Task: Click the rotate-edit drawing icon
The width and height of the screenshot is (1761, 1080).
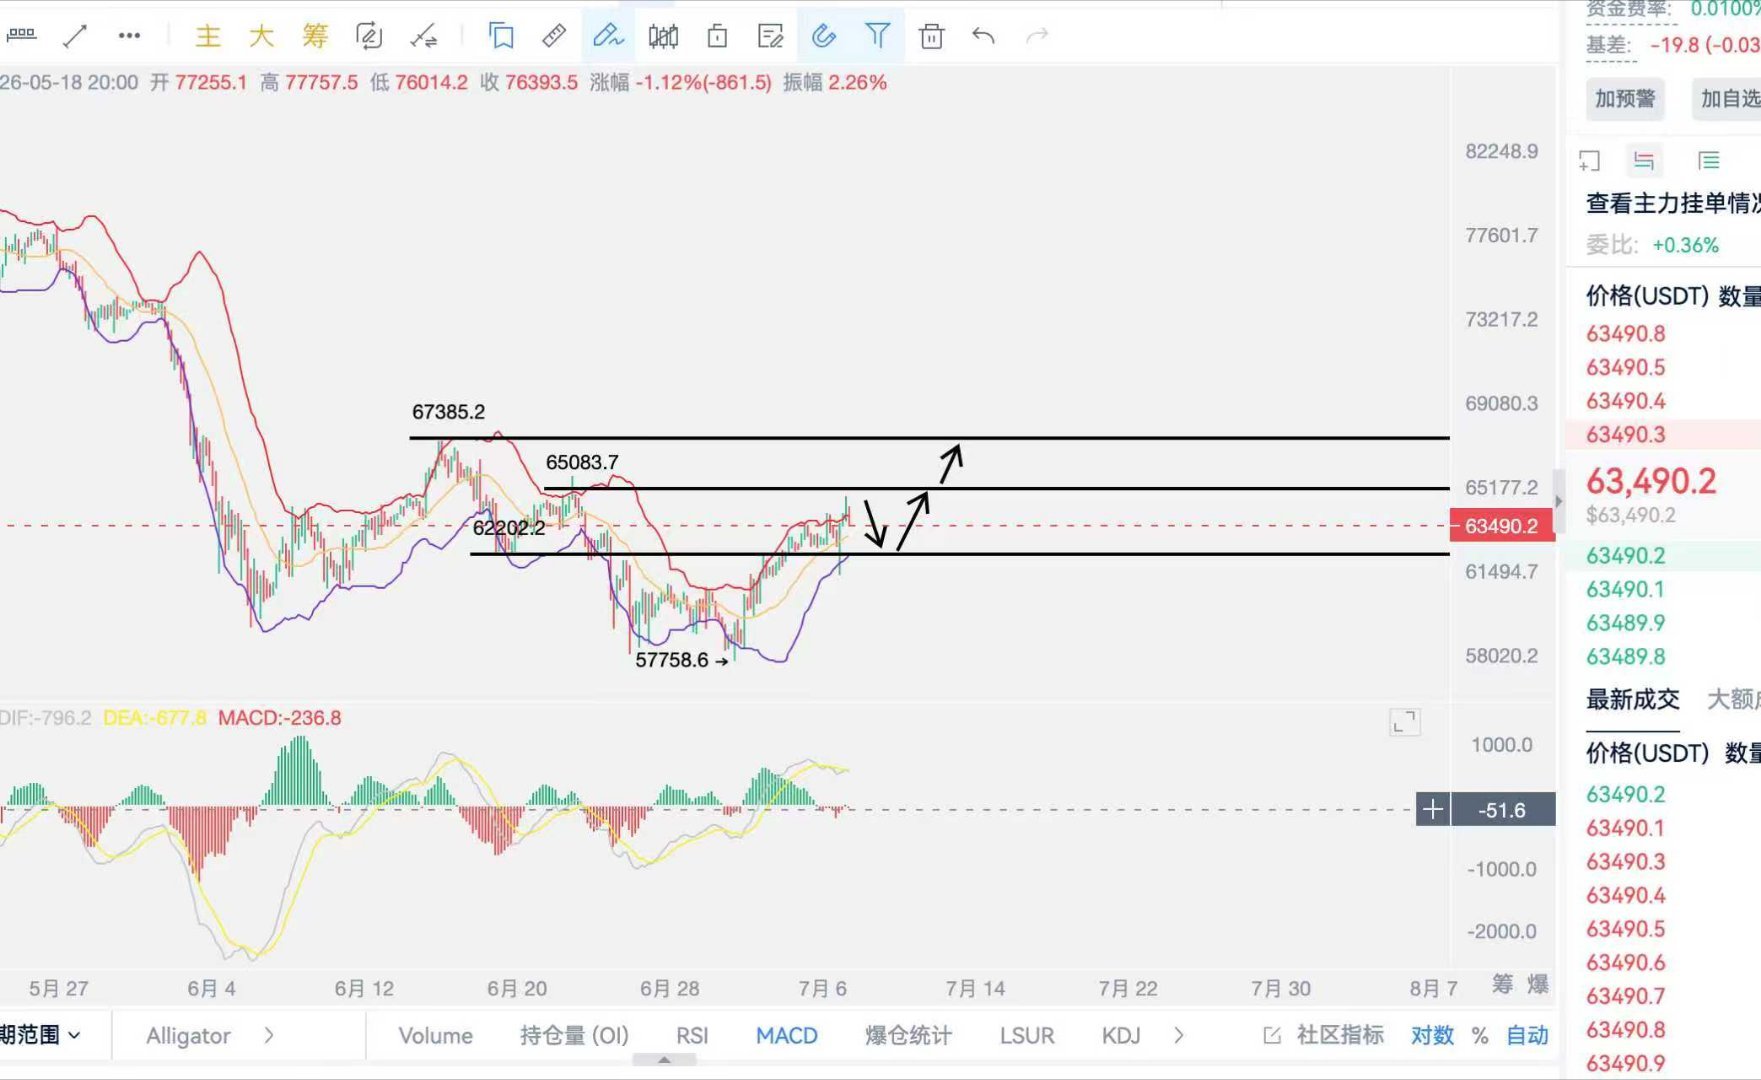Action: [x=369, y=36]
